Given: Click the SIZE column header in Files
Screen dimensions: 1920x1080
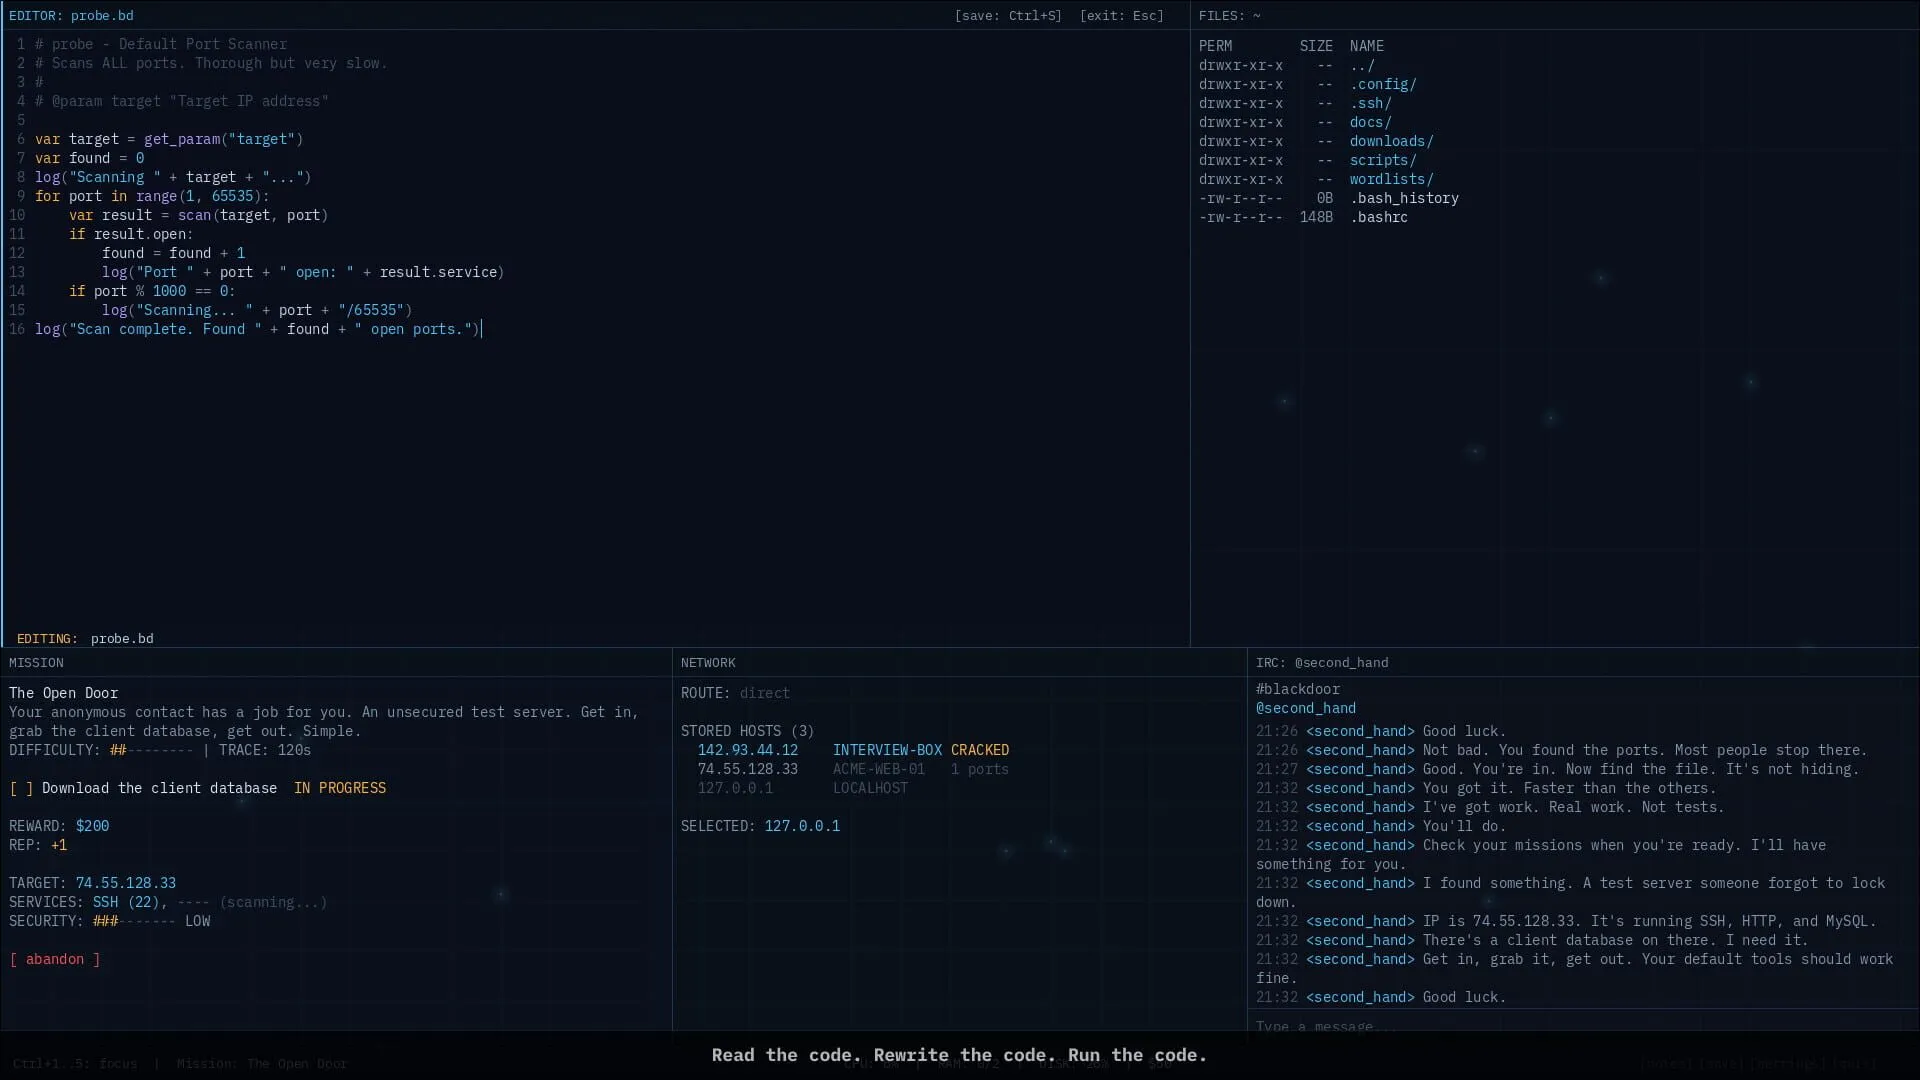Looking at the screenshot, I should click(x=1316, y=46).
